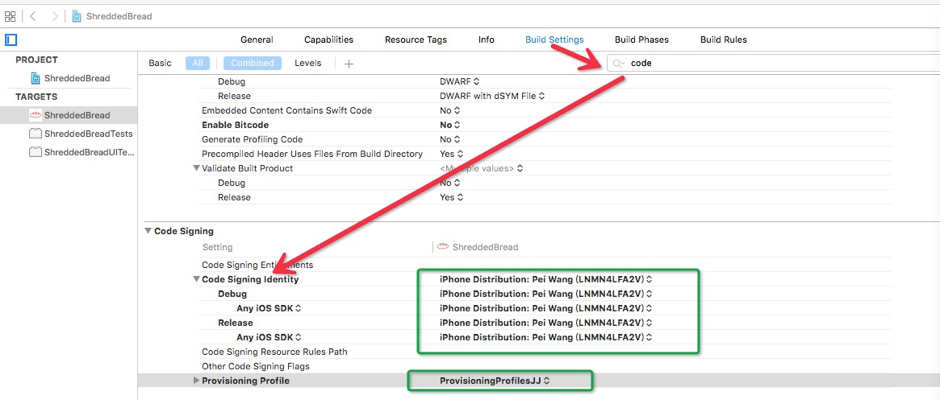Viewport: 940px width, 400px height.
Task: Open the Build Phases tab
Action: (x=641, y=40)
